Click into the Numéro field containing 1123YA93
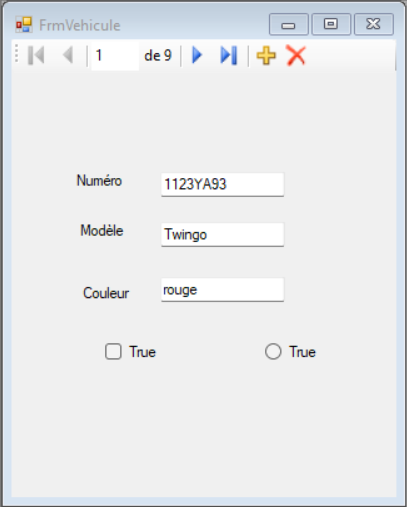The image size is (407, 507). pyautogui.click(x=222, y=184)
